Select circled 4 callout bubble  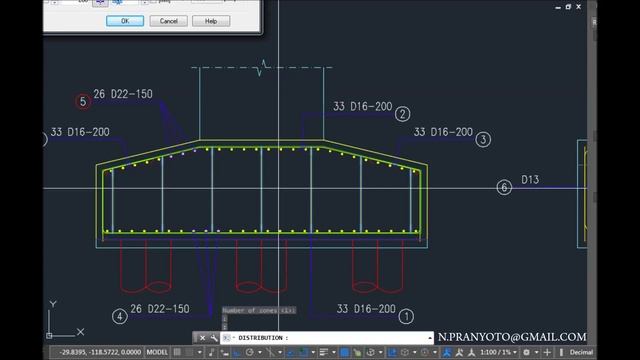pyautogui.click(x=120, y=316)
